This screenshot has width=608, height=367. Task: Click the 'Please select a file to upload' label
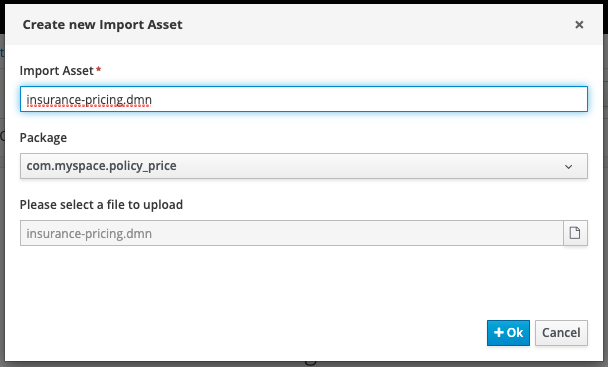tap(101, 204)
